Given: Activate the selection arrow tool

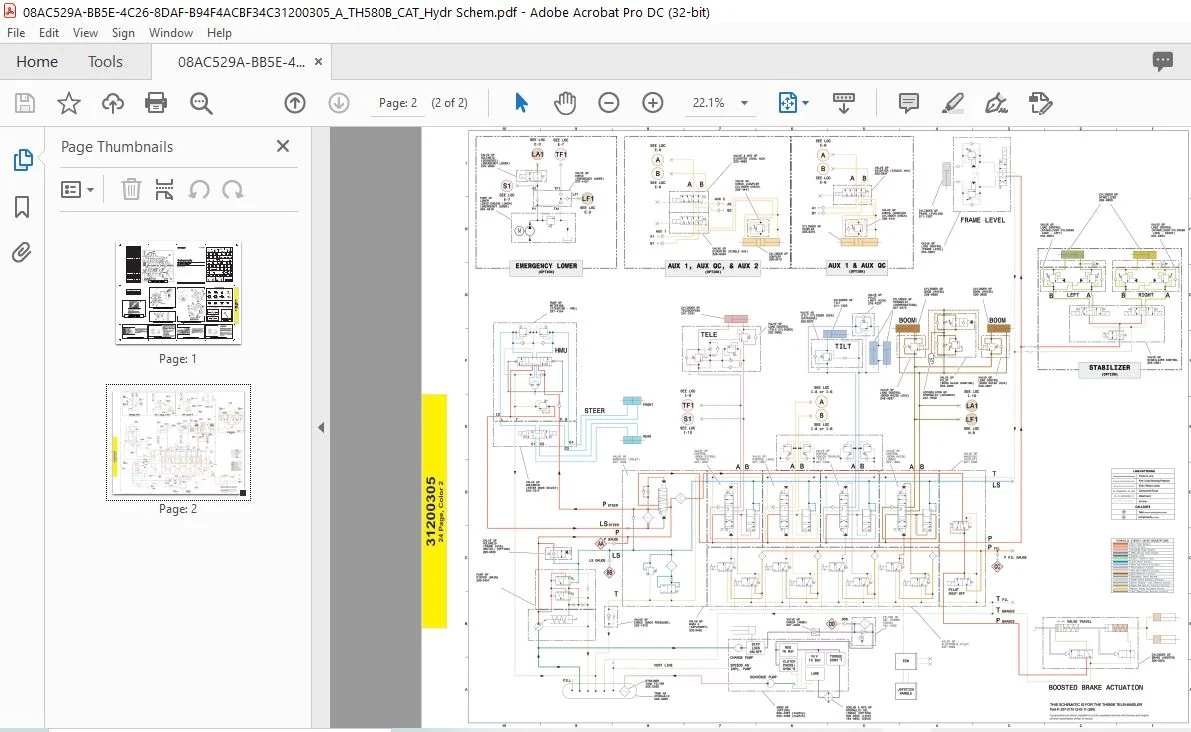Looking at the screenshot, I should click(521, 103).
